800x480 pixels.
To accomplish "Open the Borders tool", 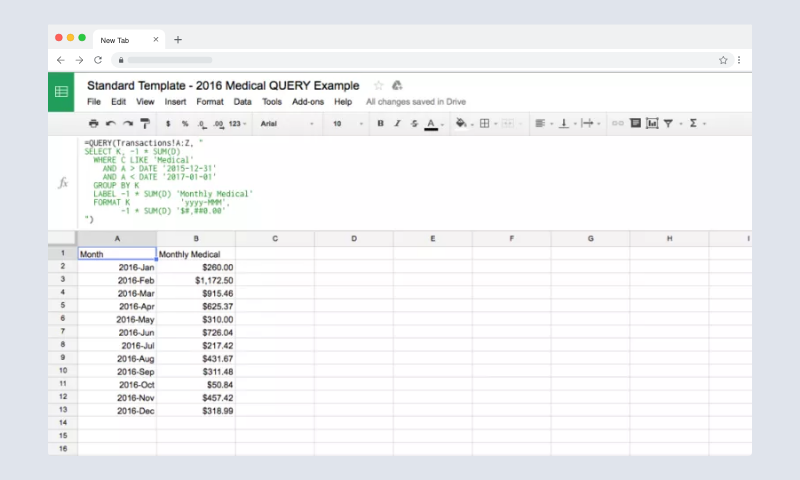I will point(485,123).
